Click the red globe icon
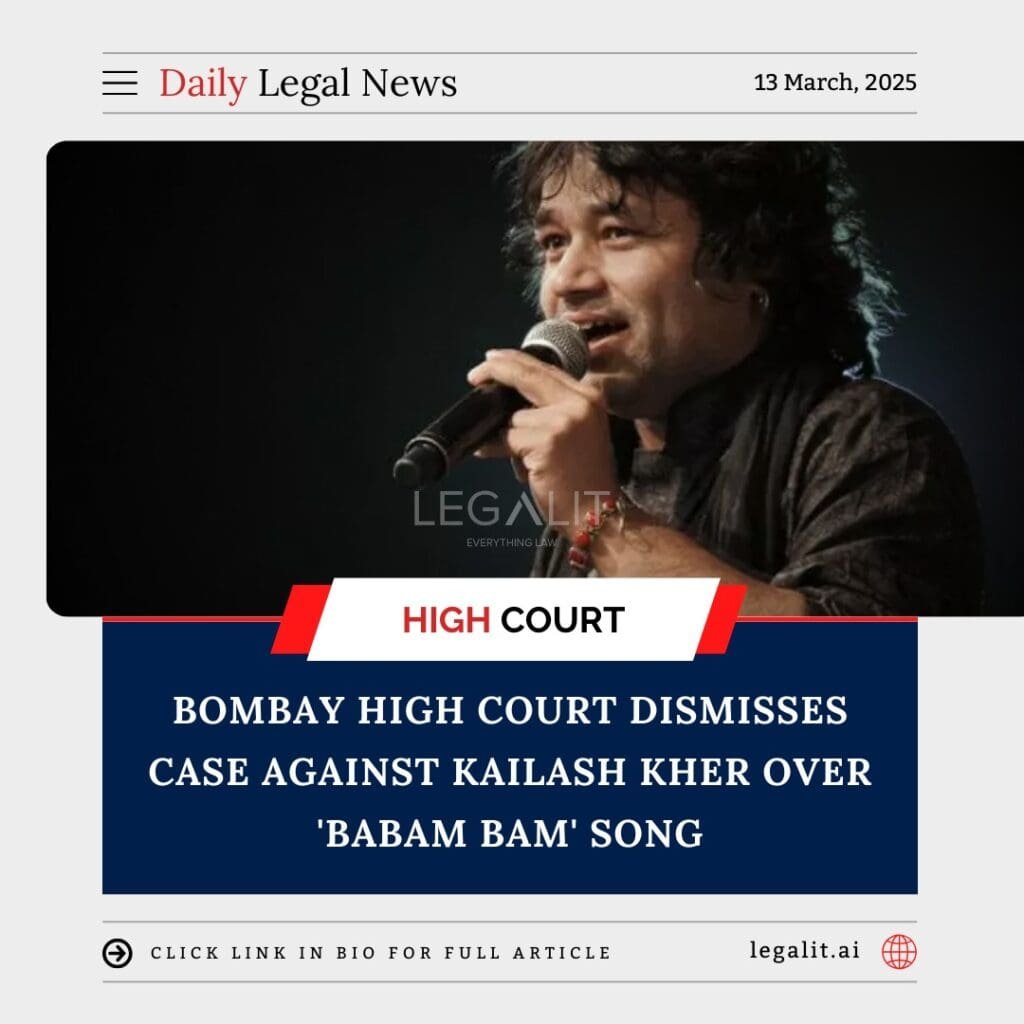The height and width of the screenshot is (1024, 1024). click(x=899, y=952)
